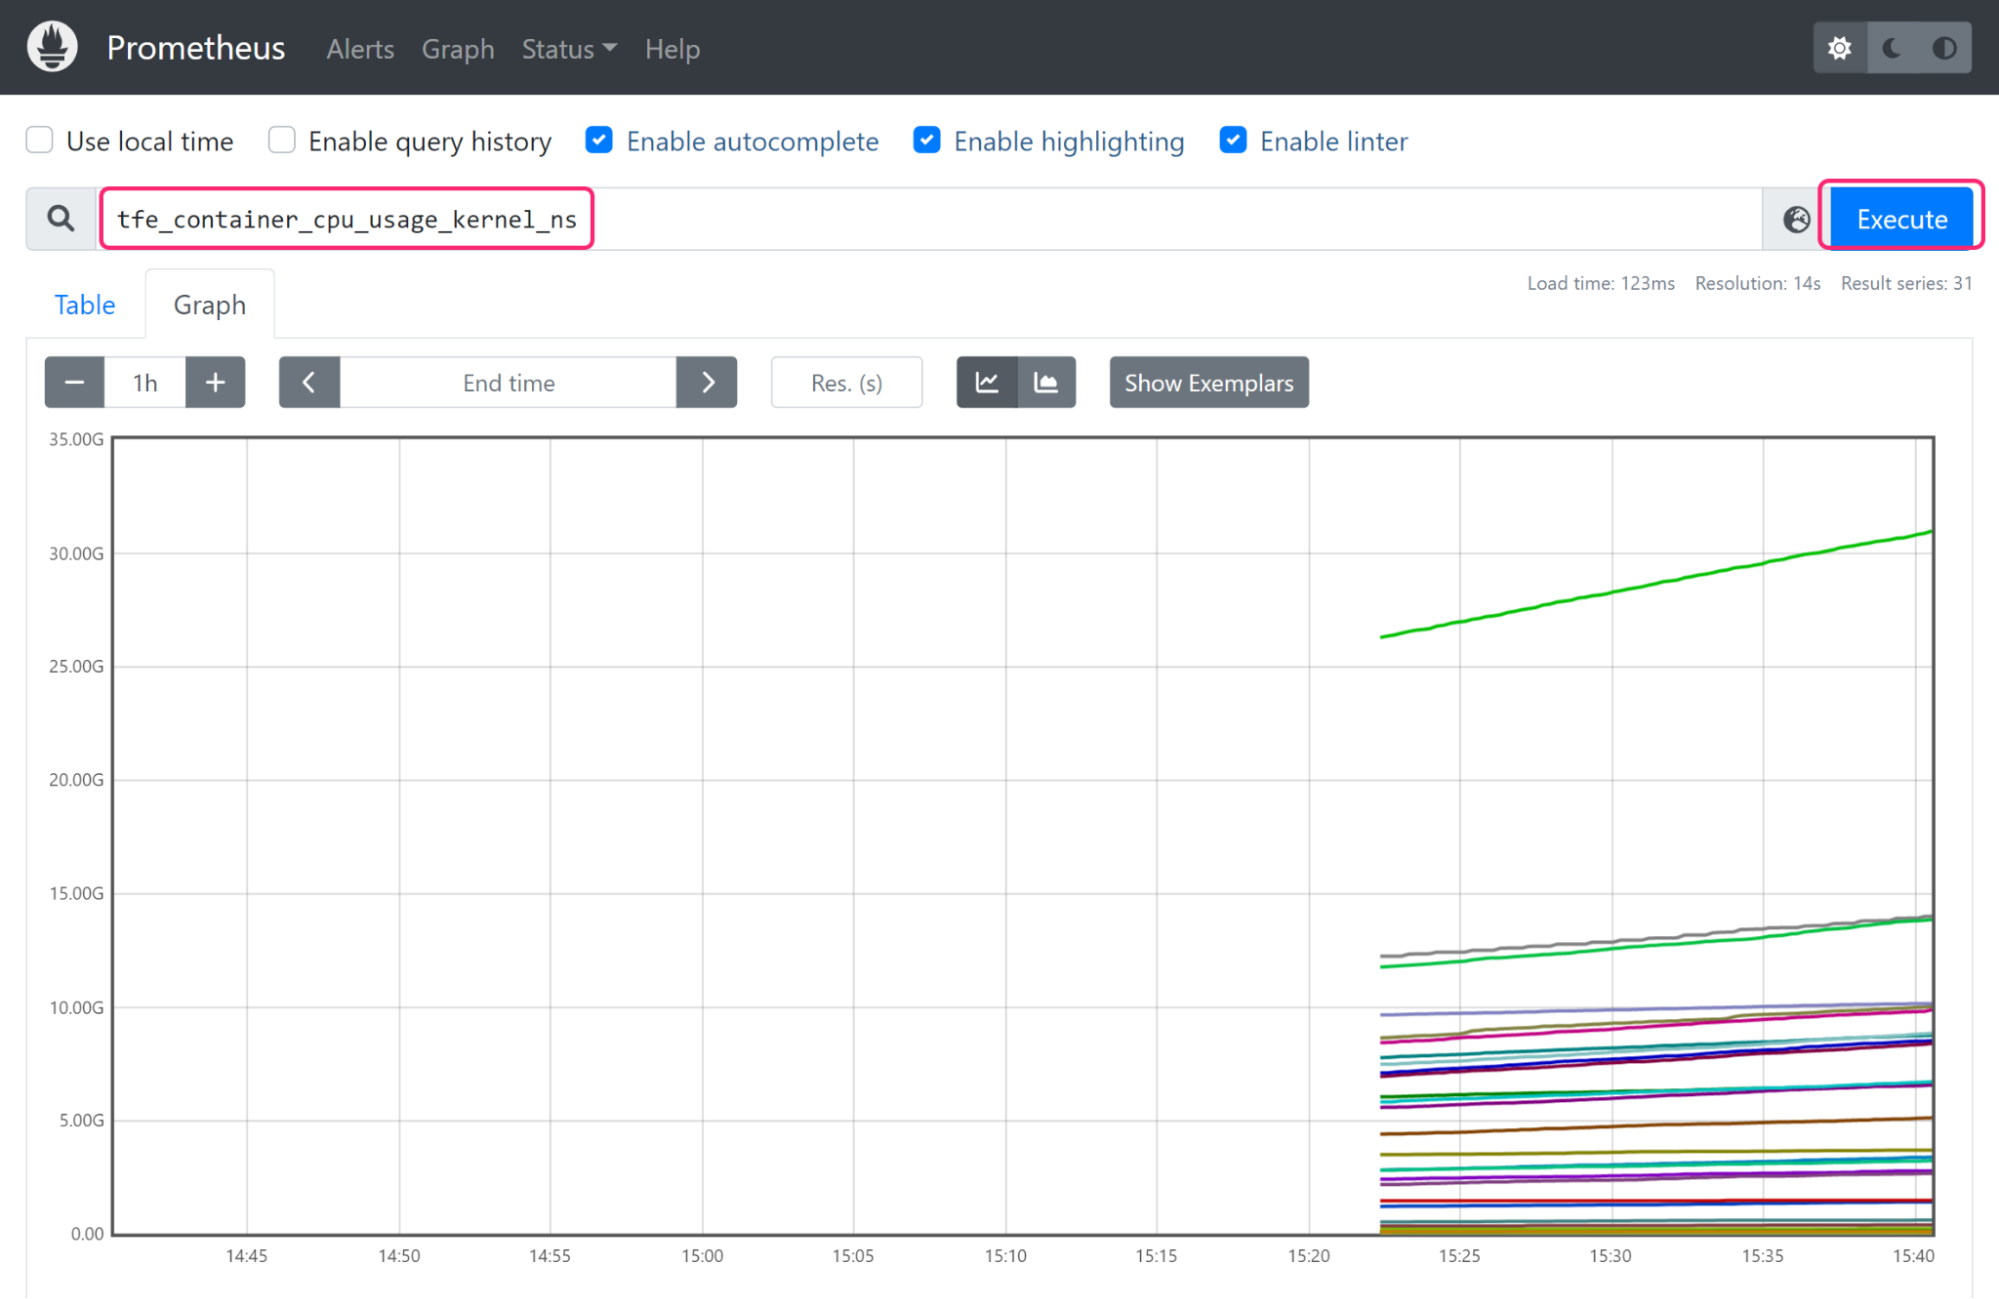Viewport: 1999px width, 1299px height.
Task: Click the End time input field
Action: coord(508,382)
